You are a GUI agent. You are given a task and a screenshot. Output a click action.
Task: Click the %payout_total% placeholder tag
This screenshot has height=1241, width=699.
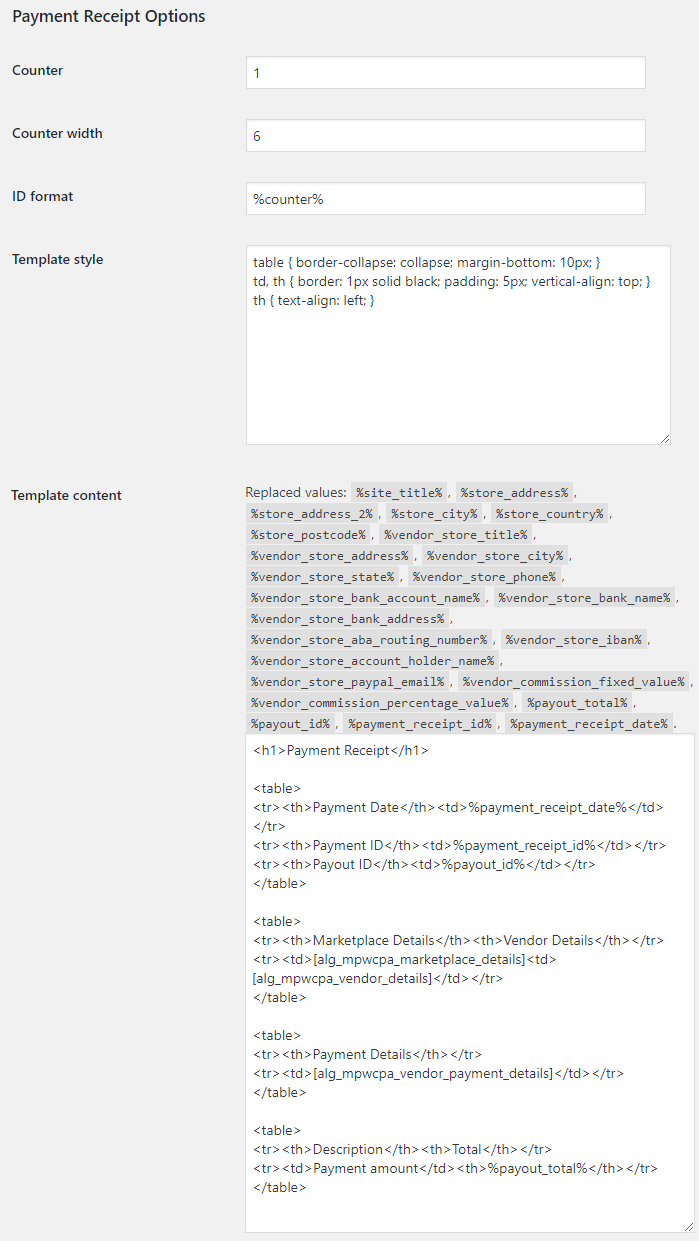pyautogui.click(x=576, y=702)
